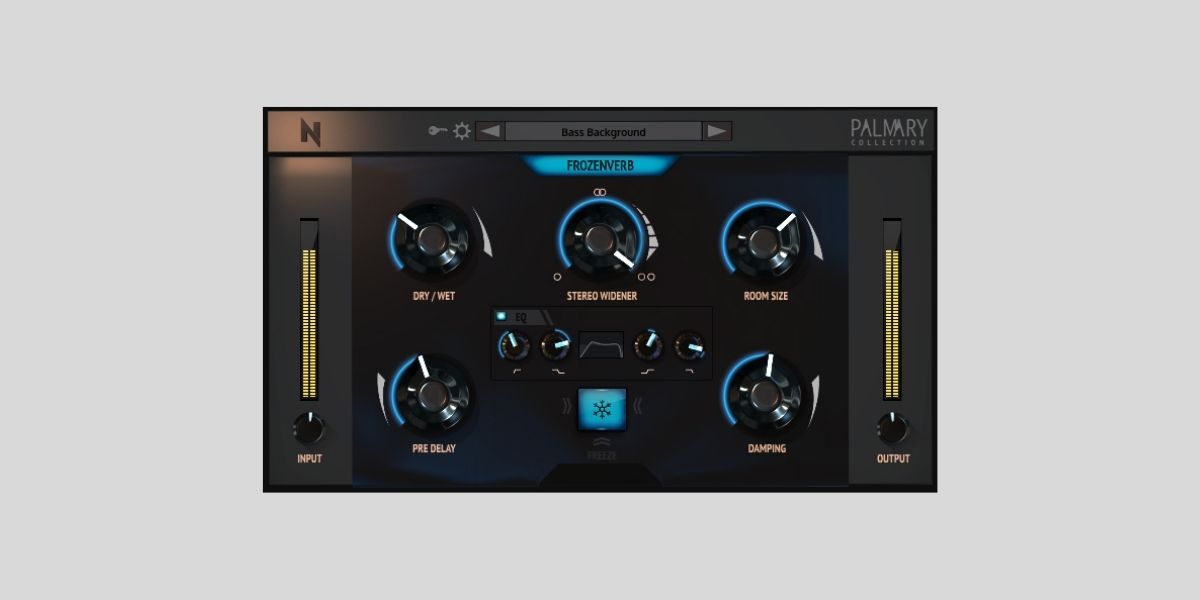Open the key activation icon
The height and width of the screenshot is (600, 1200).
438,131
